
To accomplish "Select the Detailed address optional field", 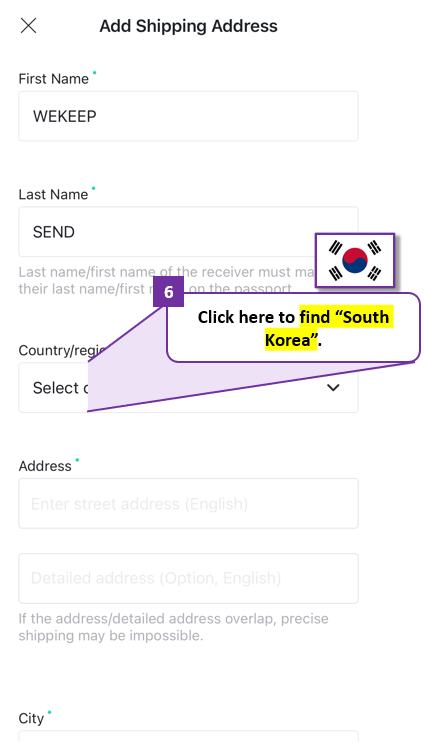I will [188, 578].
